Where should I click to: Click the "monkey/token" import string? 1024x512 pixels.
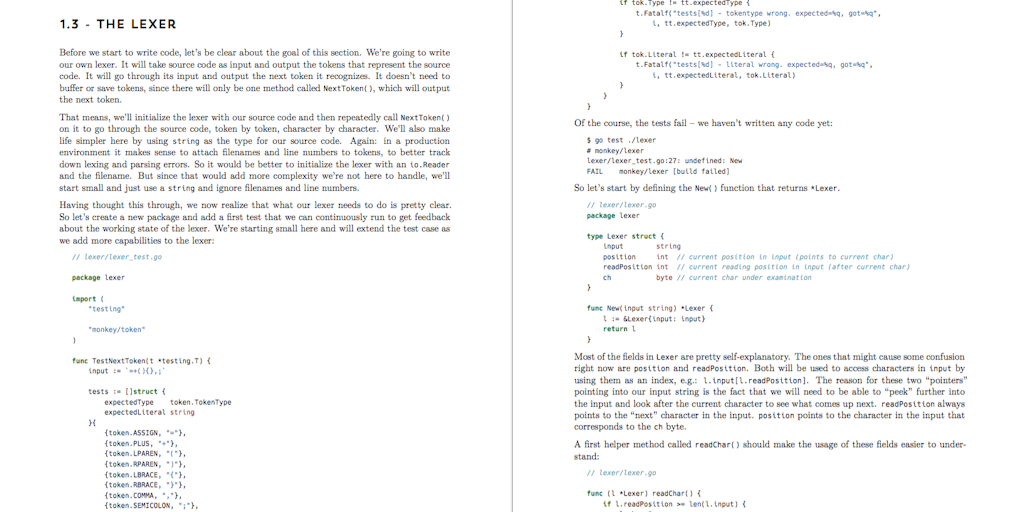[117, 330]
